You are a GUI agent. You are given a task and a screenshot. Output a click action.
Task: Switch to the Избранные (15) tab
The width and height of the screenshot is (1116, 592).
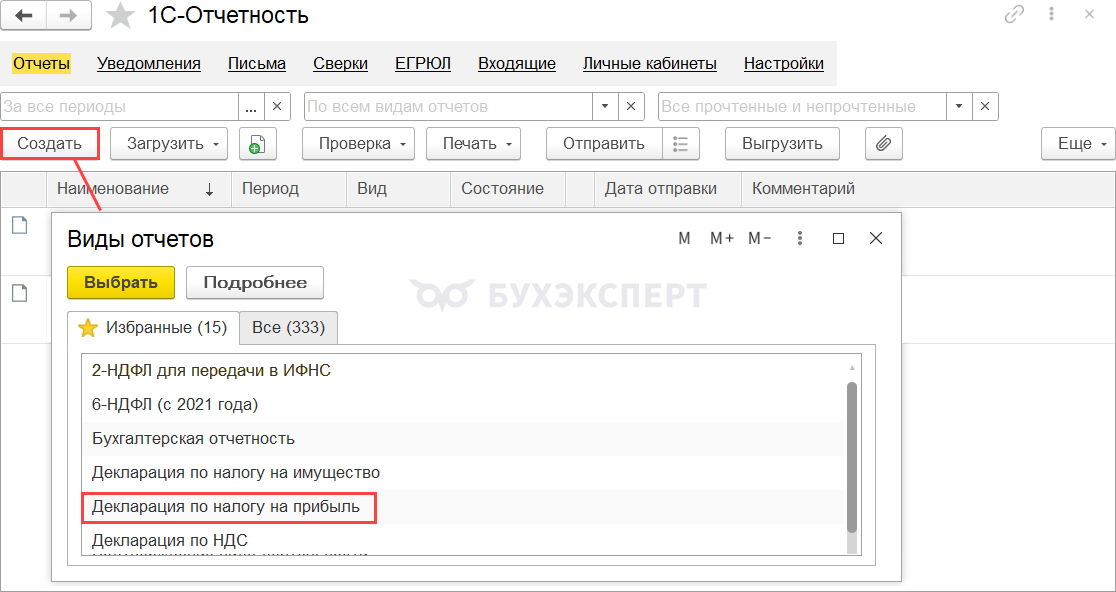(153, 327)
